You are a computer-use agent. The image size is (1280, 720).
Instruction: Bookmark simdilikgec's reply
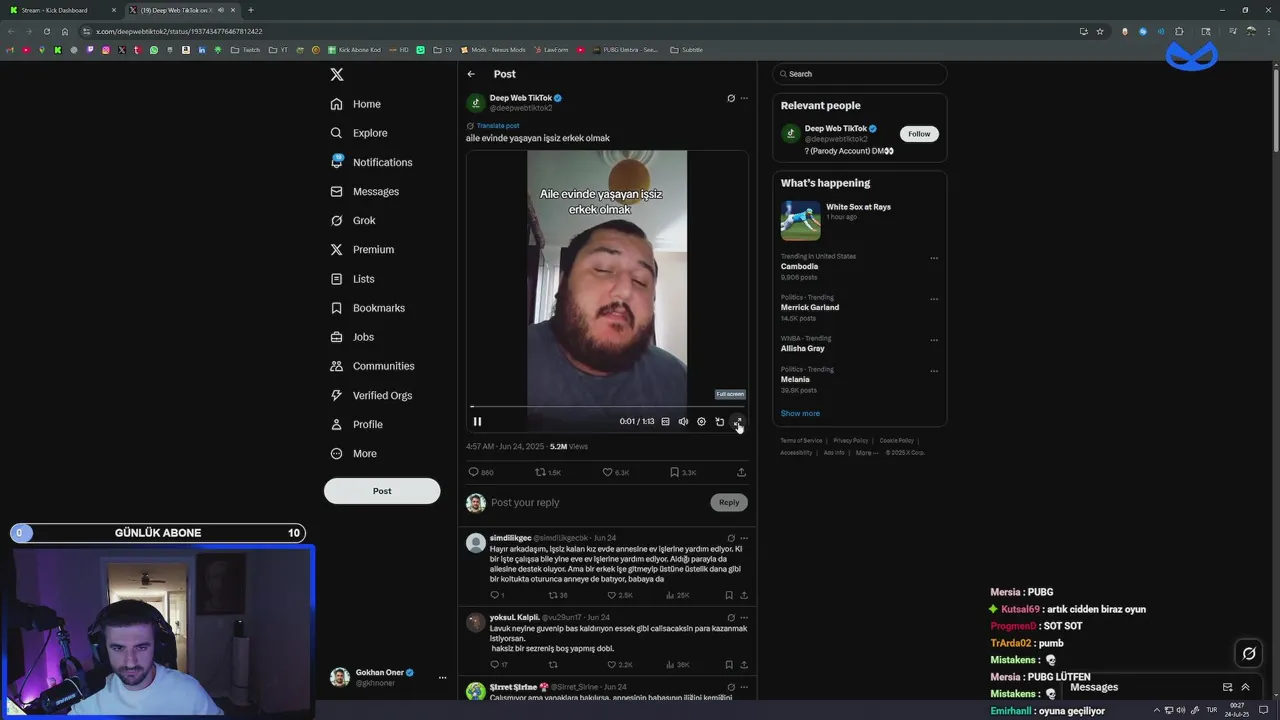[728, 595]
